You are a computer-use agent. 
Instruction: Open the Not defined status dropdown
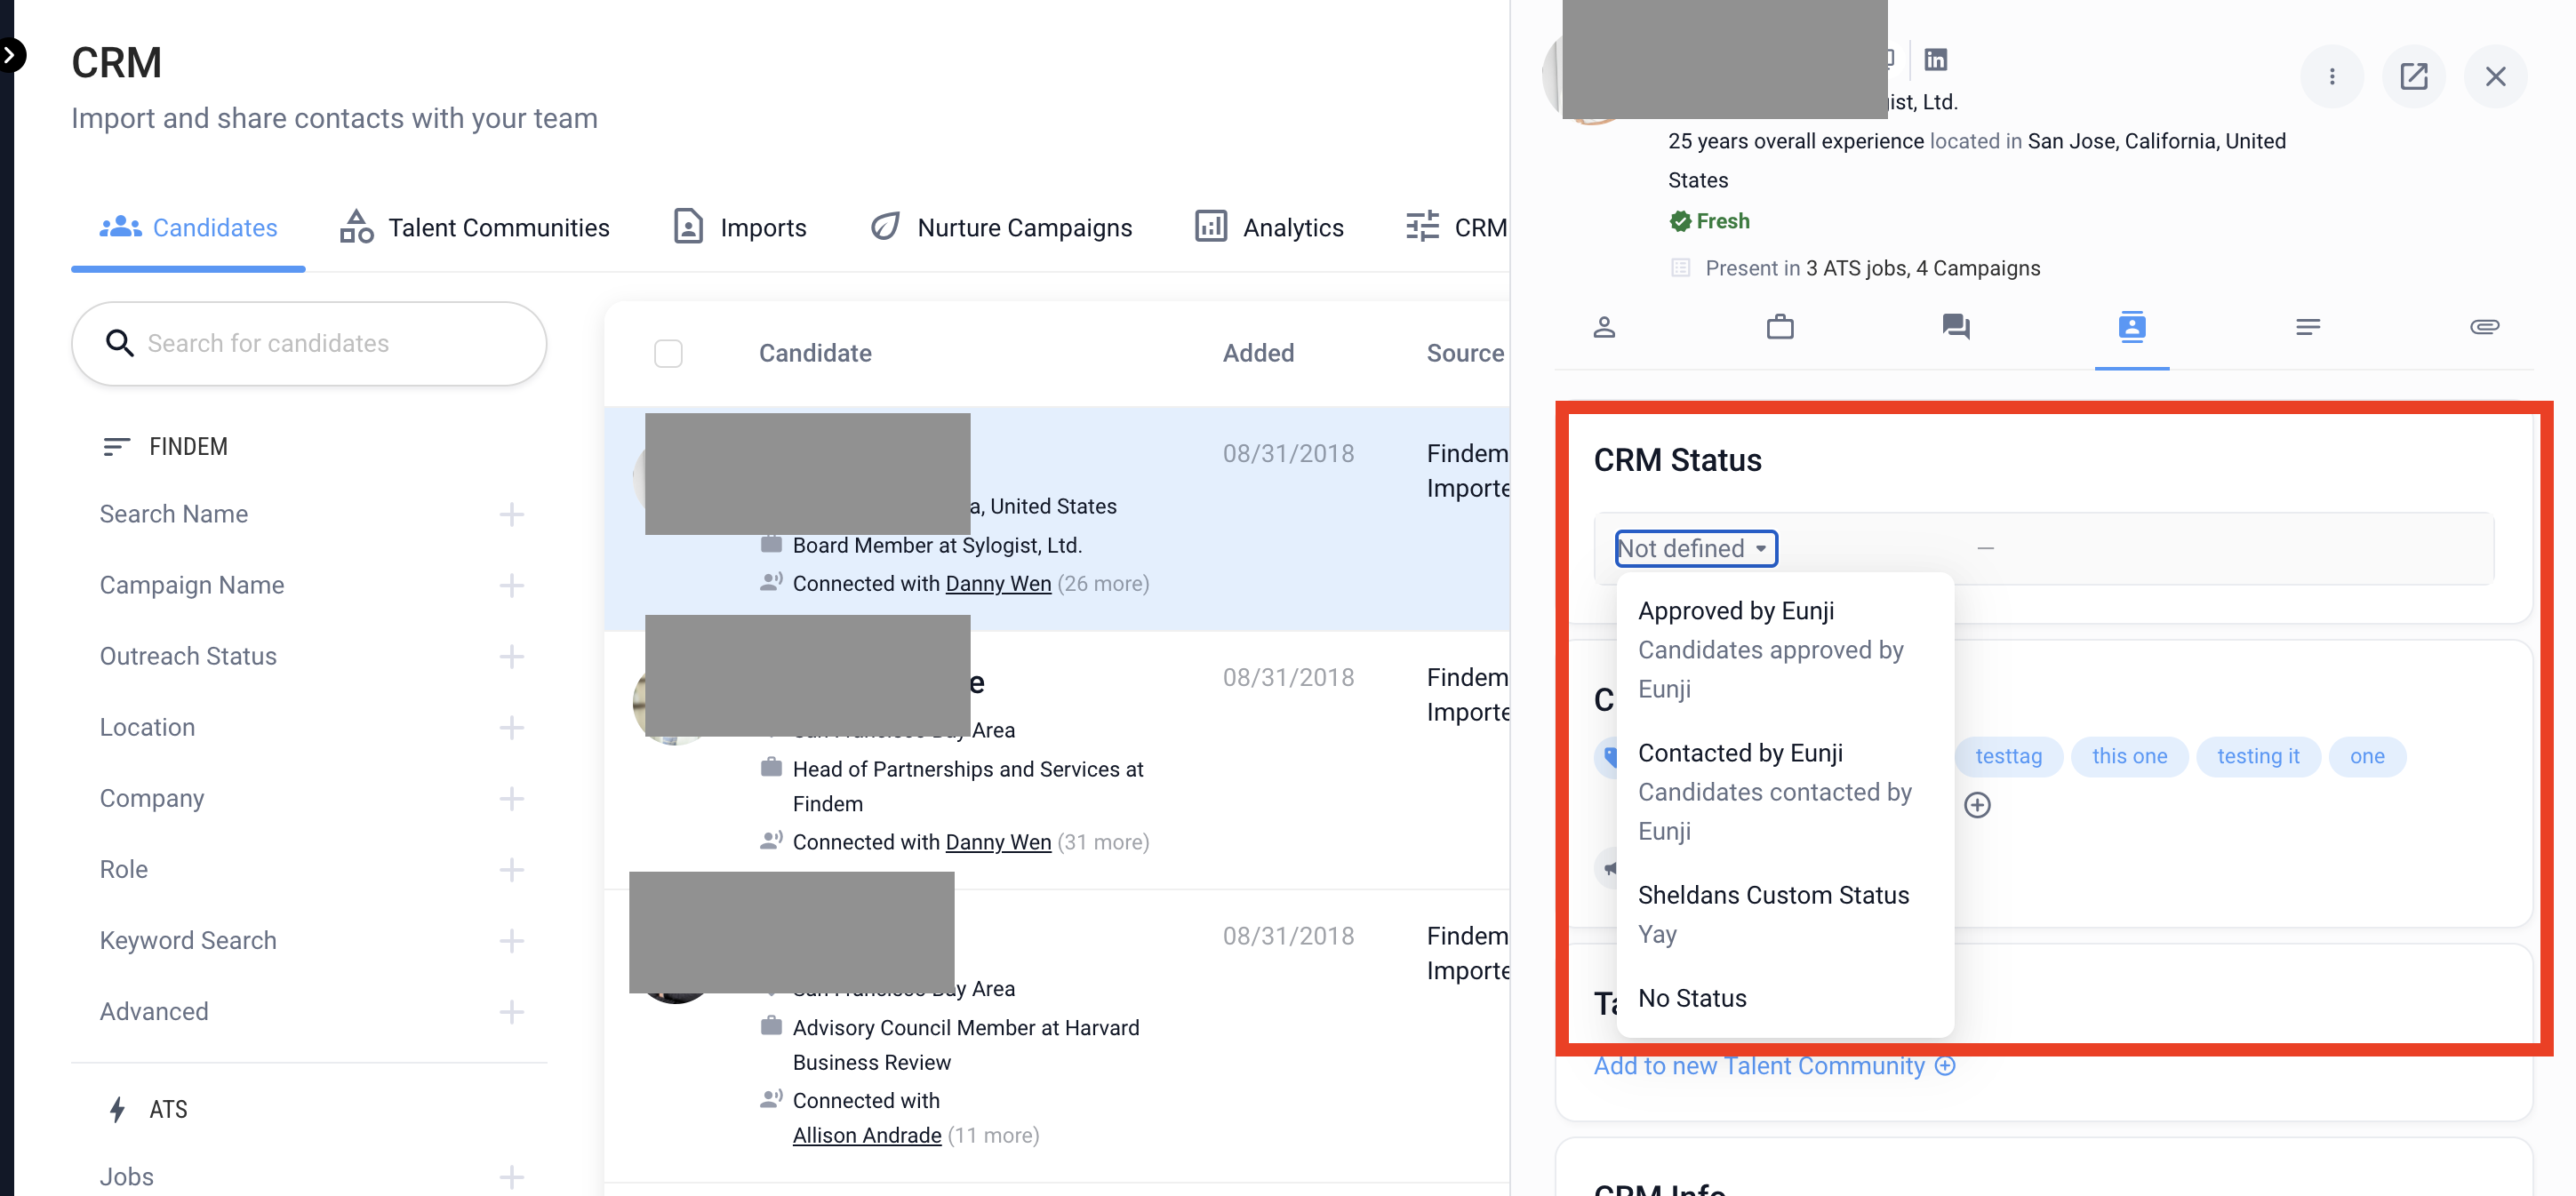(x=1696, y=548)
